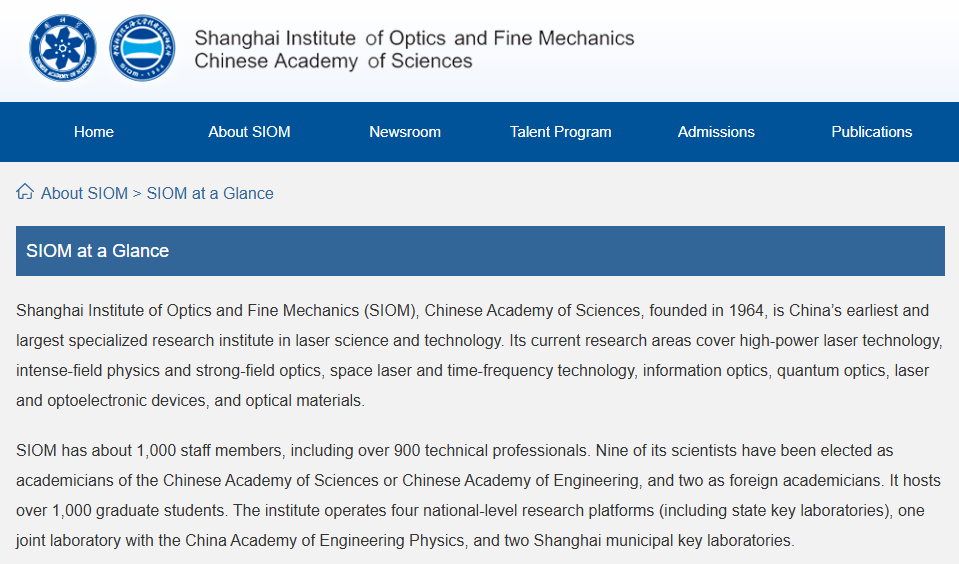Click the SIOM 1964 round logo
959x564 pixels.
click(x=143, y=48)
